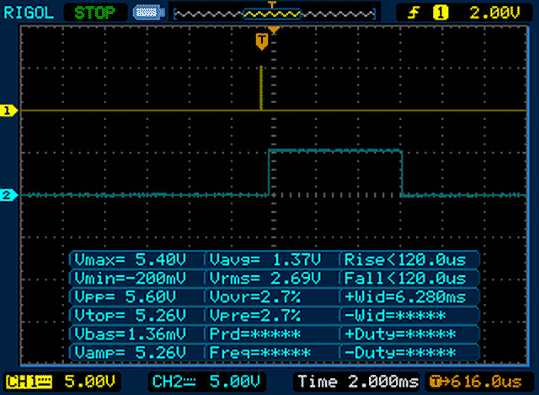Click the +Wid=6.280ms measurement

pyautogui.click(x=405, y=297)
